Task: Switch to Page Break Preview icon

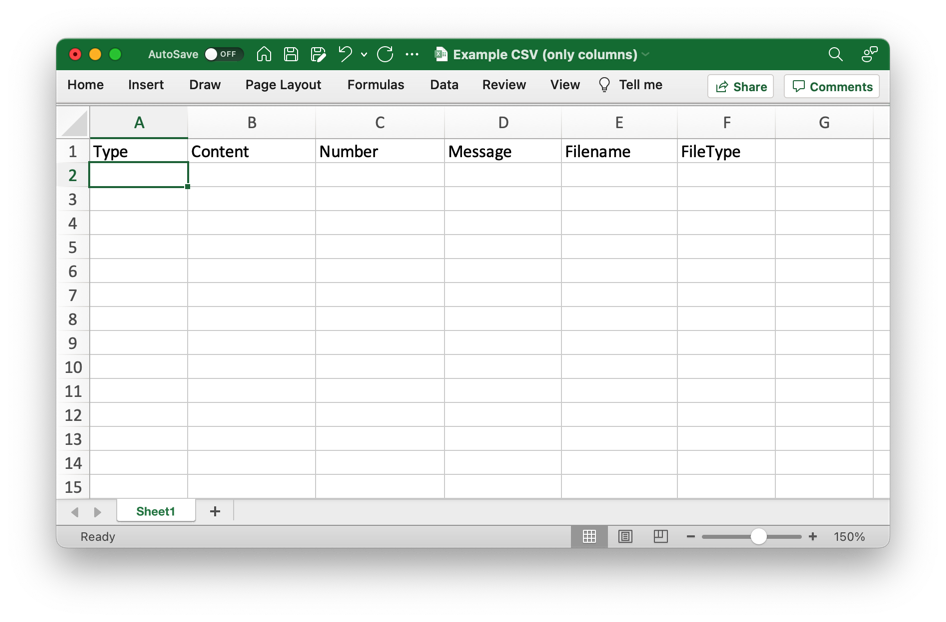Action: pyautogui.click(x=661, y=536)
